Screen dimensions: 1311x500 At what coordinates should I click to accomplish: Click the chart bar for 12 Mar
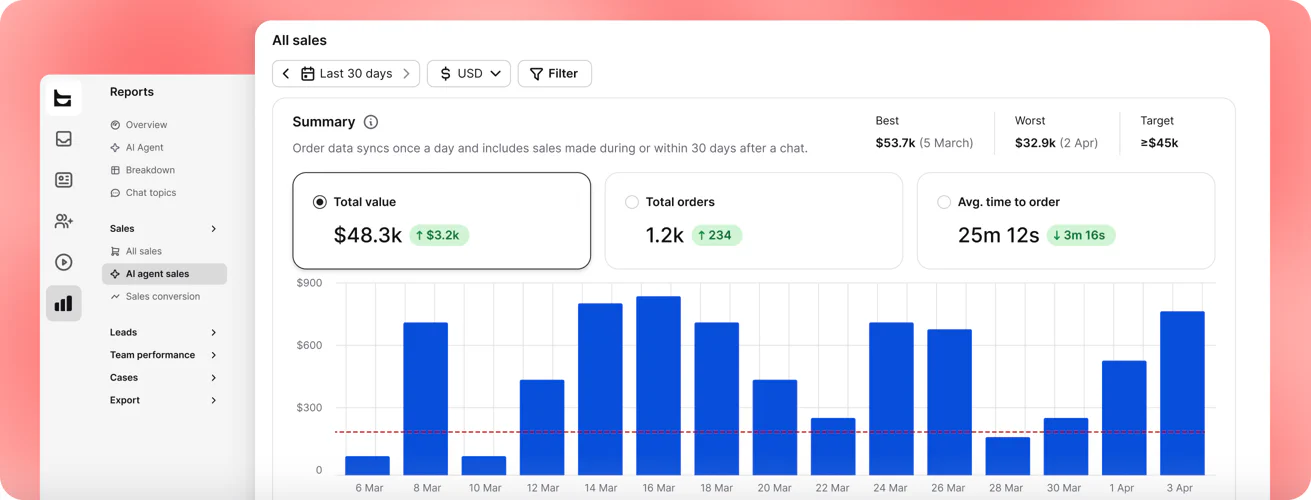(x=542, y=427)
